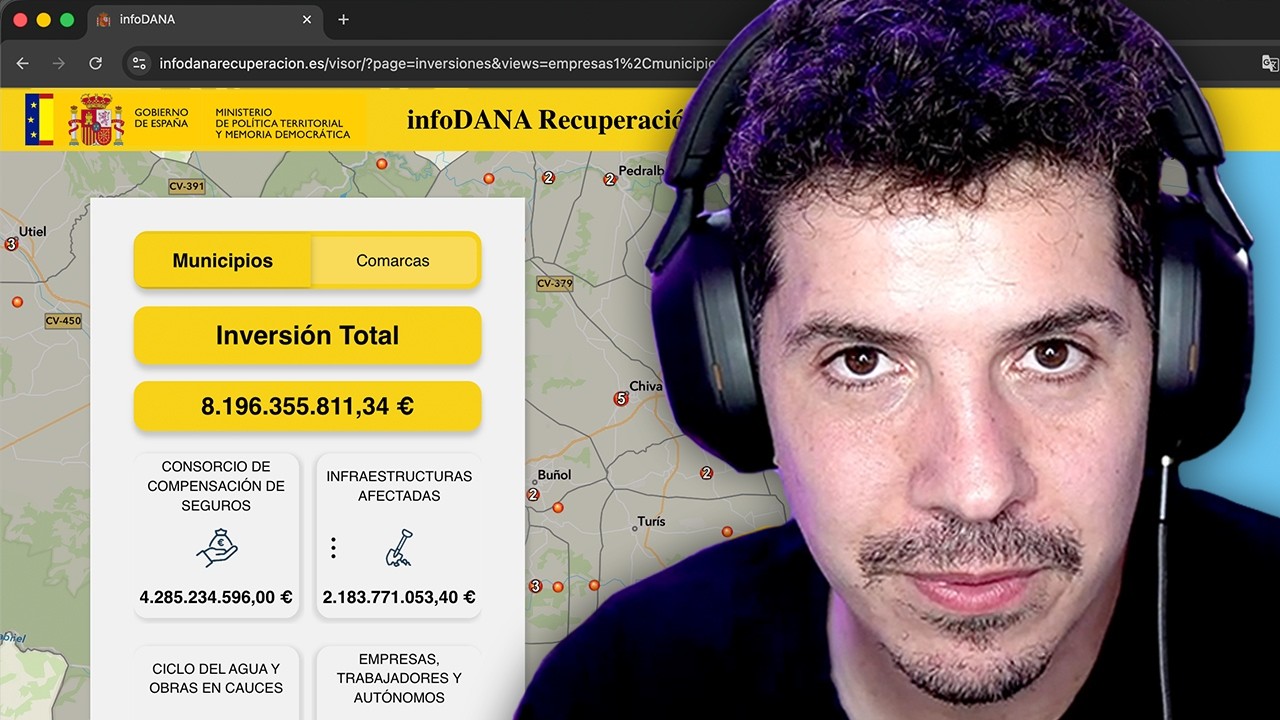
Task: Open Infraestructuras Afectadas card
Action: [399, 535]
